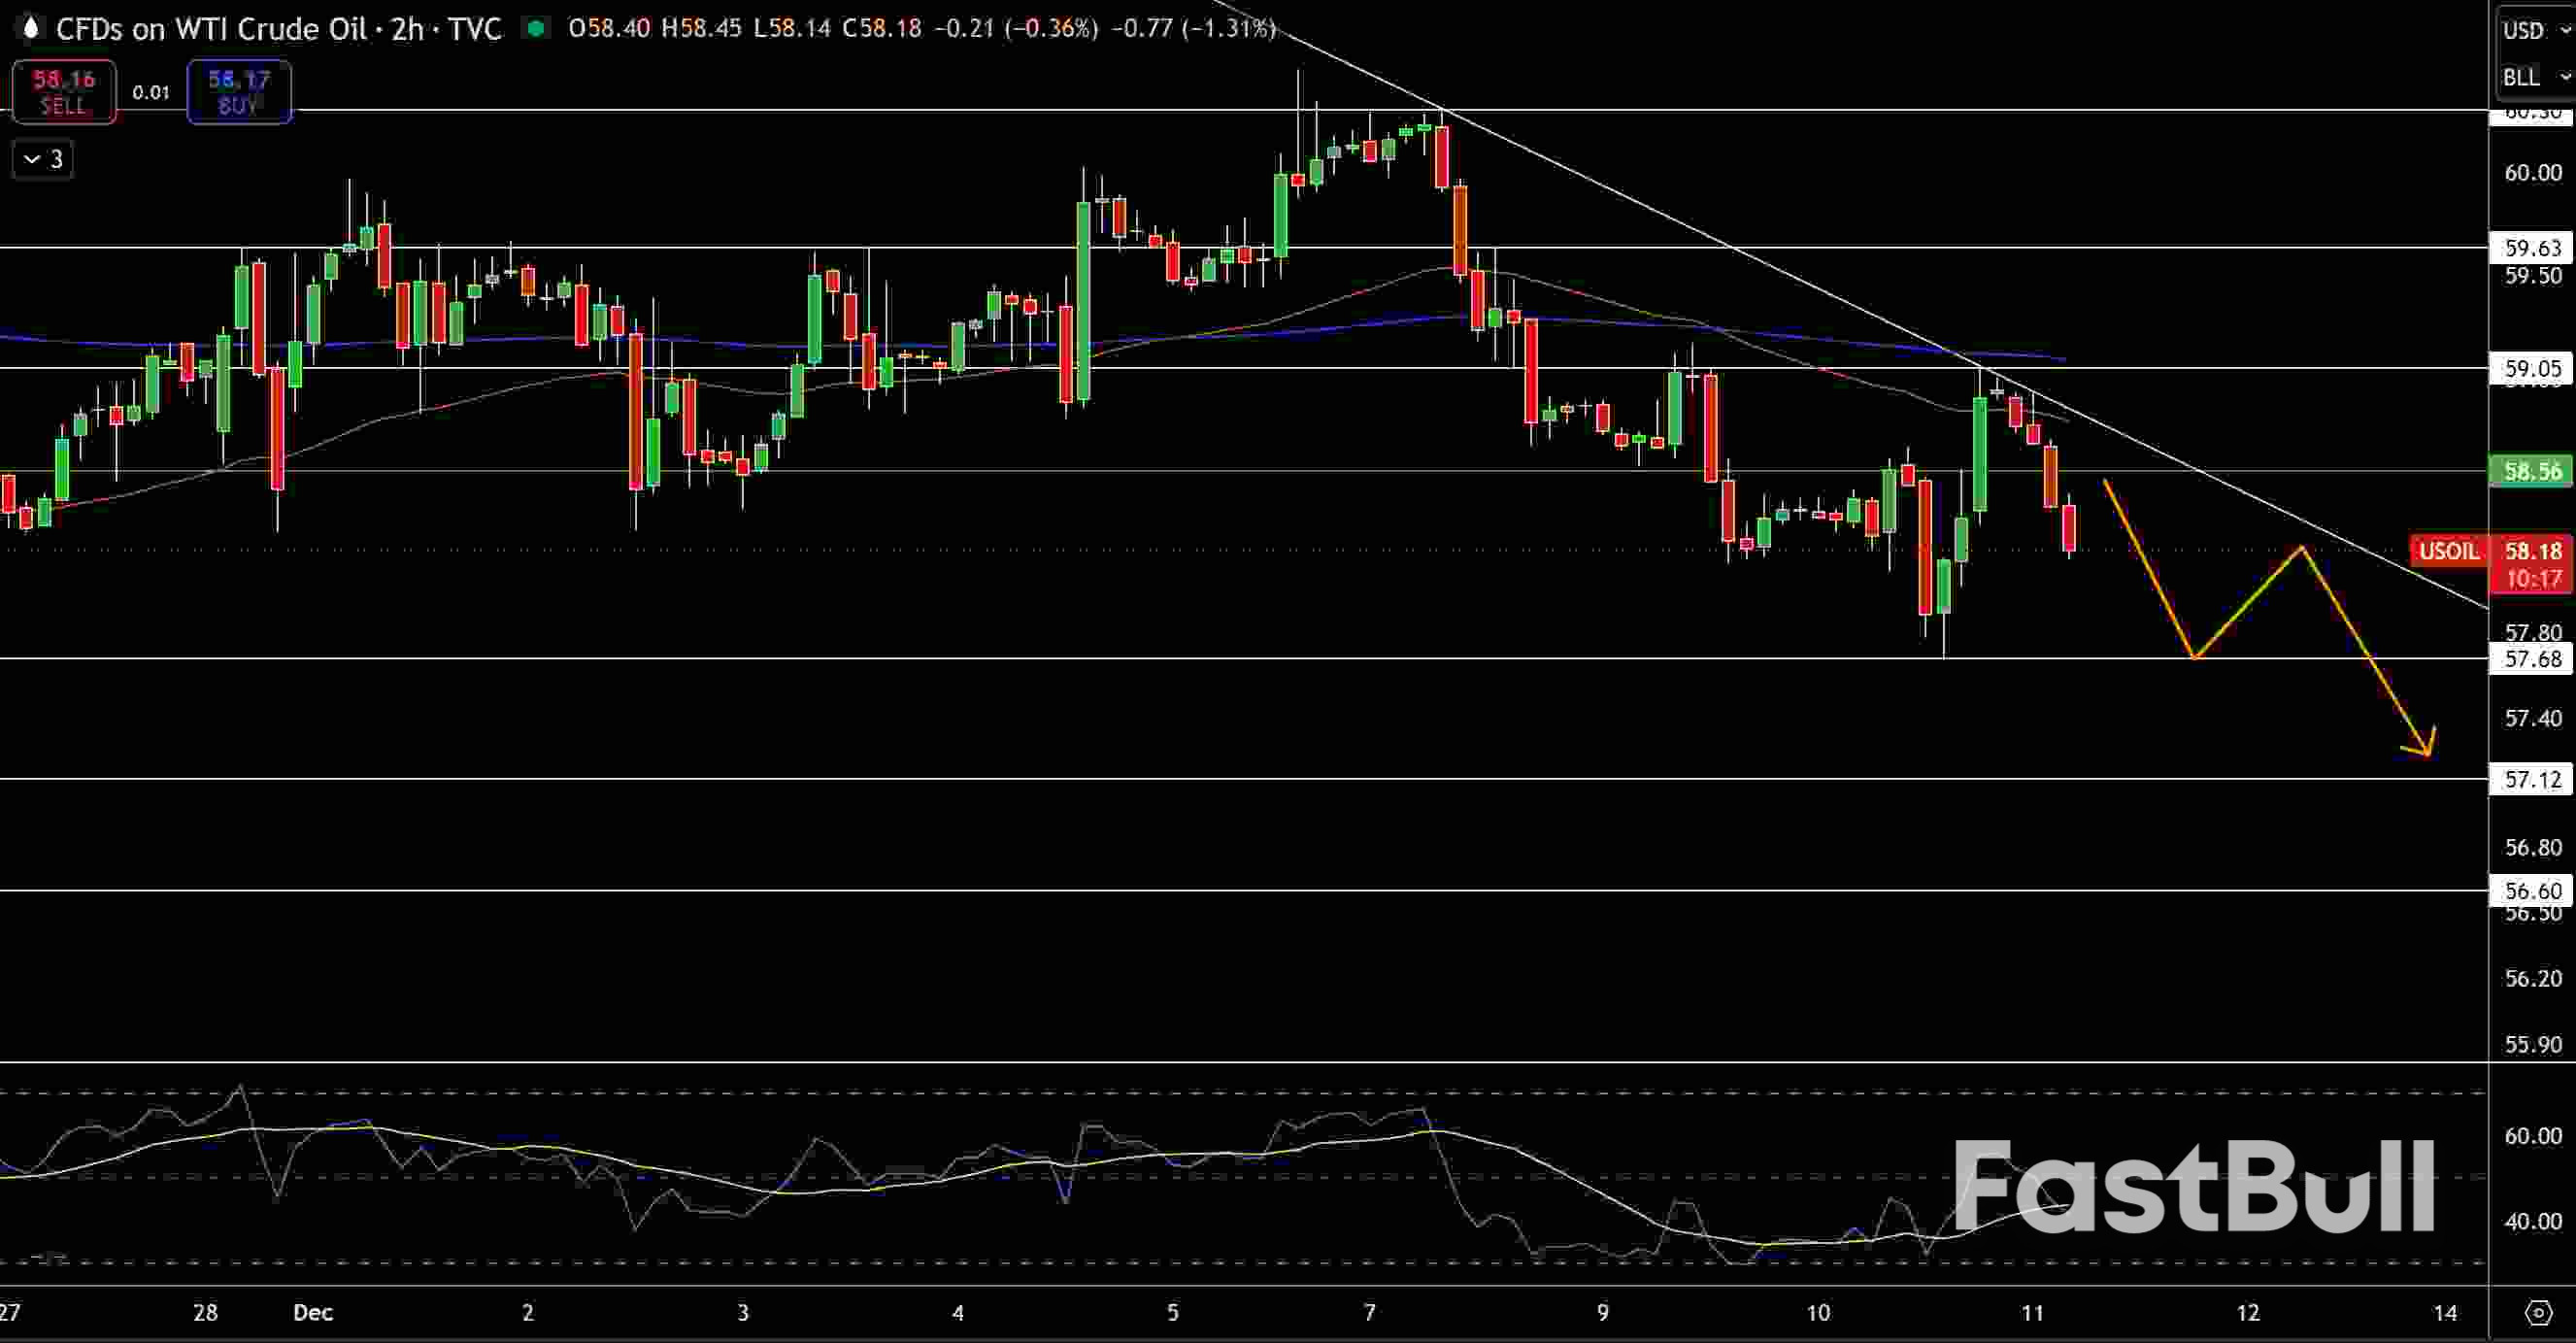This screenshot has width=2576, height=1343.
Task: Click the 57.68 support level label
Action: pyautogui.click(x=2534, y=659)
